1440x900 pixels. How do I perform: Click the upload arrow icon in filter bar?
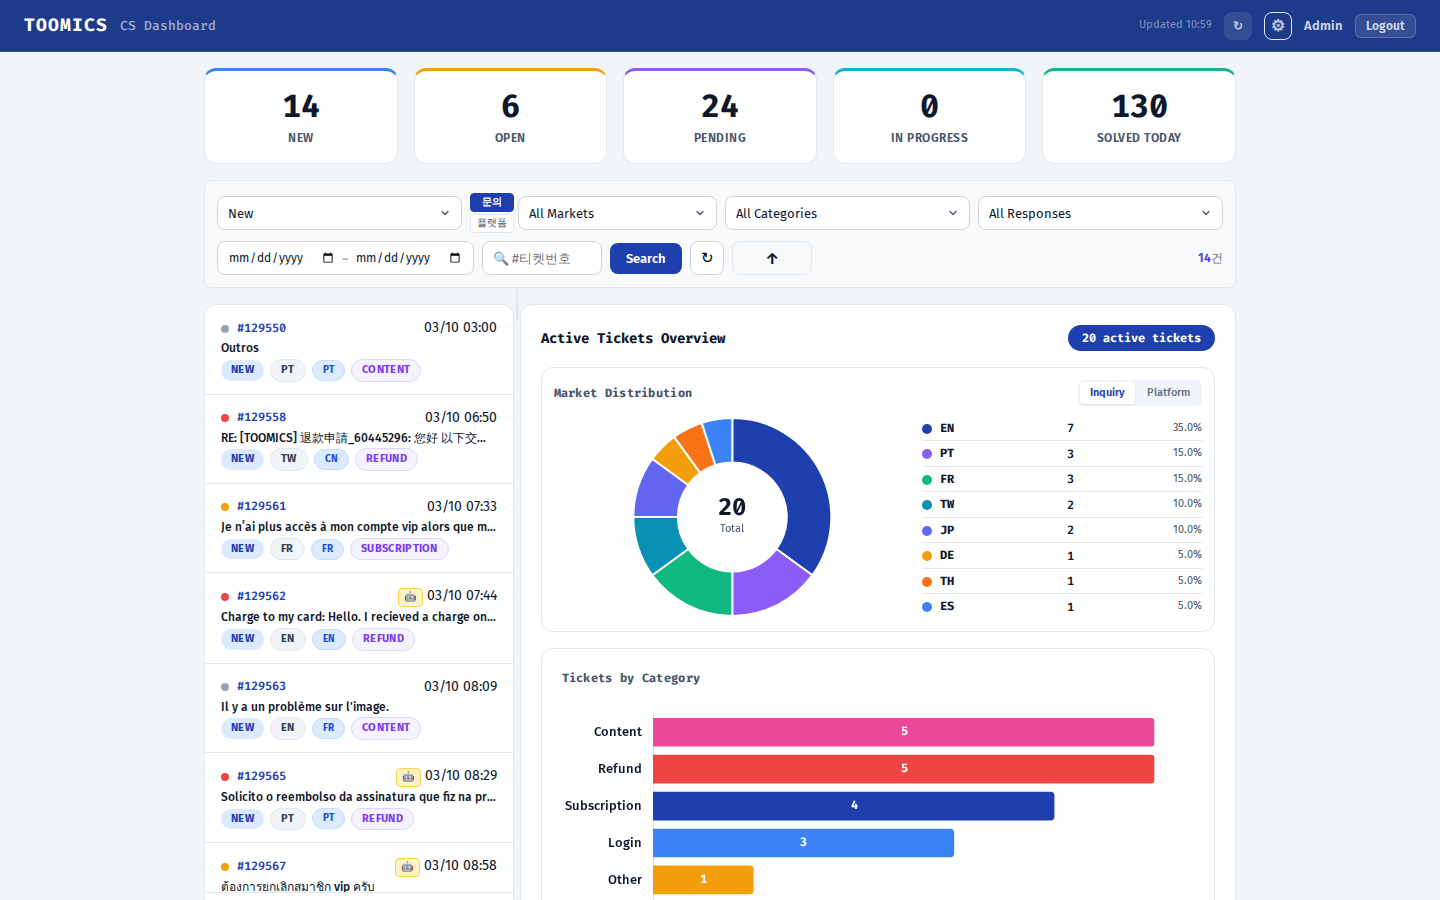pyautogui.click(x=771, y=258)
